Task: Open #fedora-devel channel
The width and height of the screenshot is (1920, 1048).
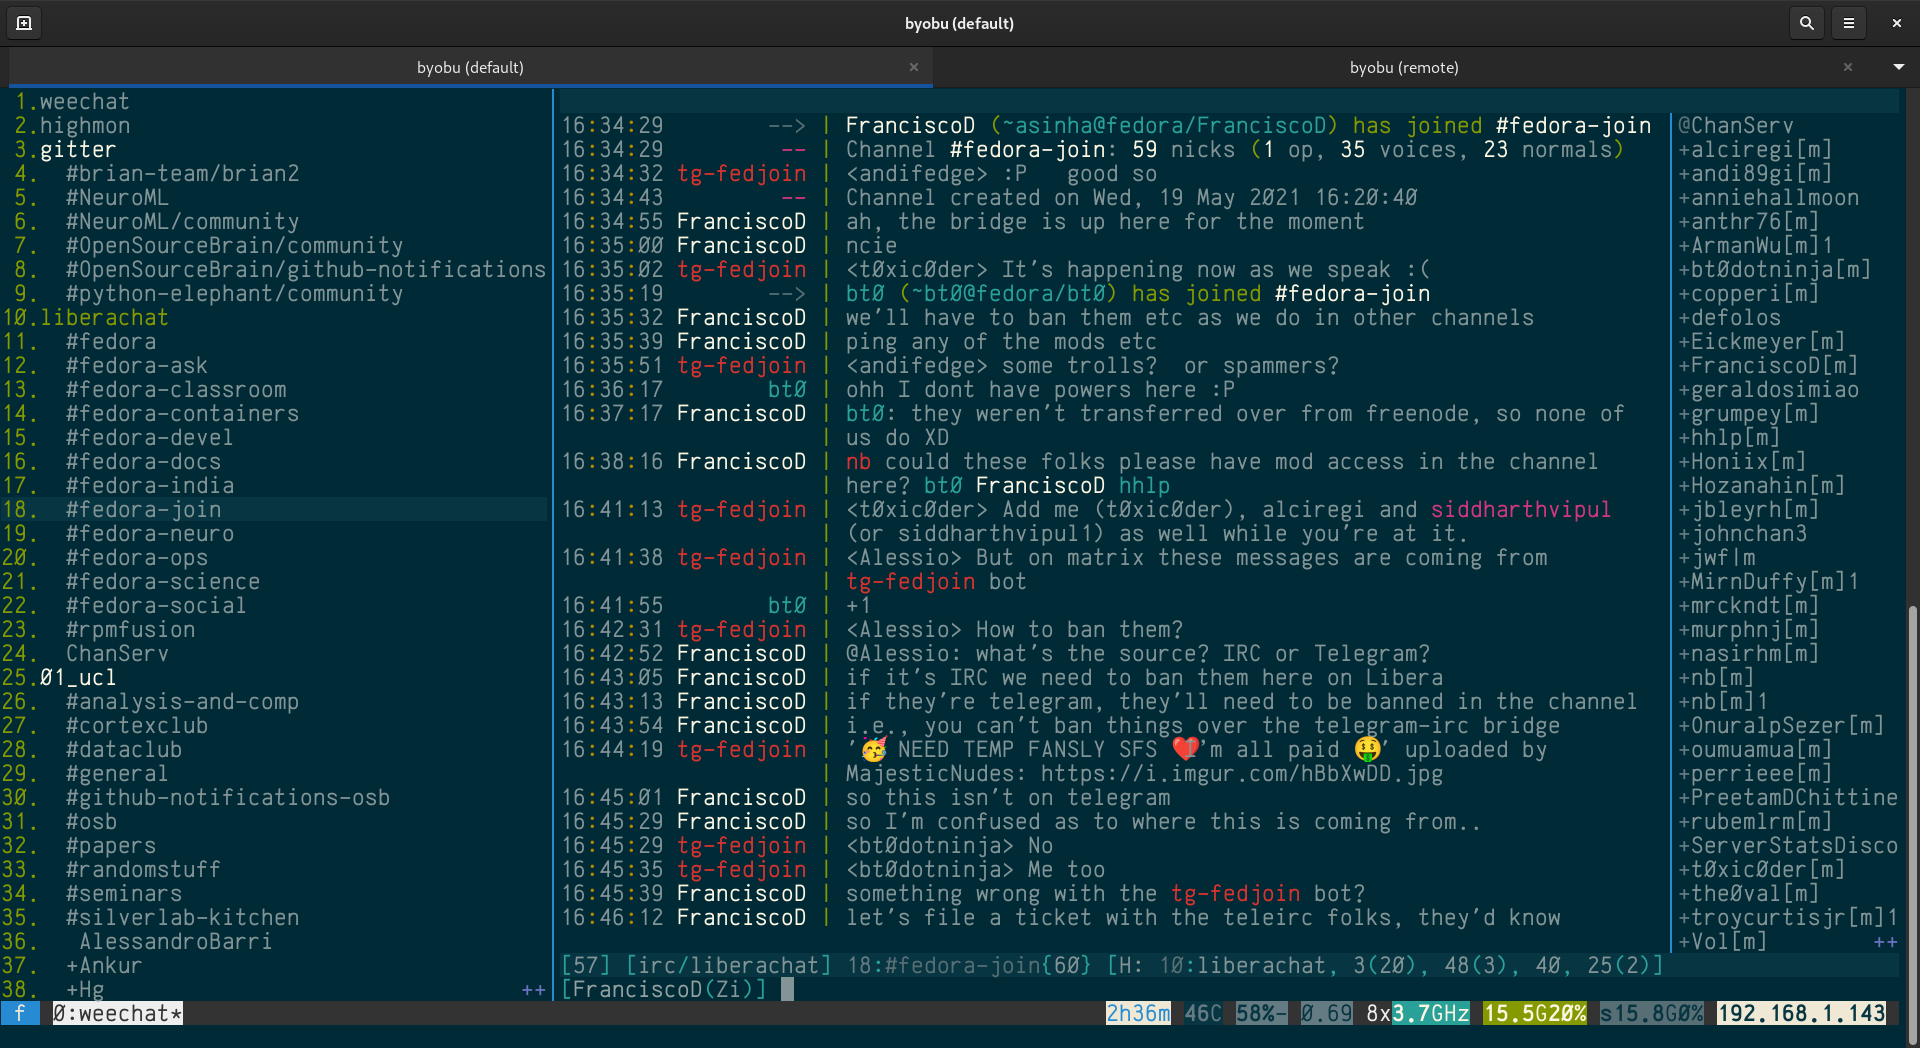Action: coord(150,438)
